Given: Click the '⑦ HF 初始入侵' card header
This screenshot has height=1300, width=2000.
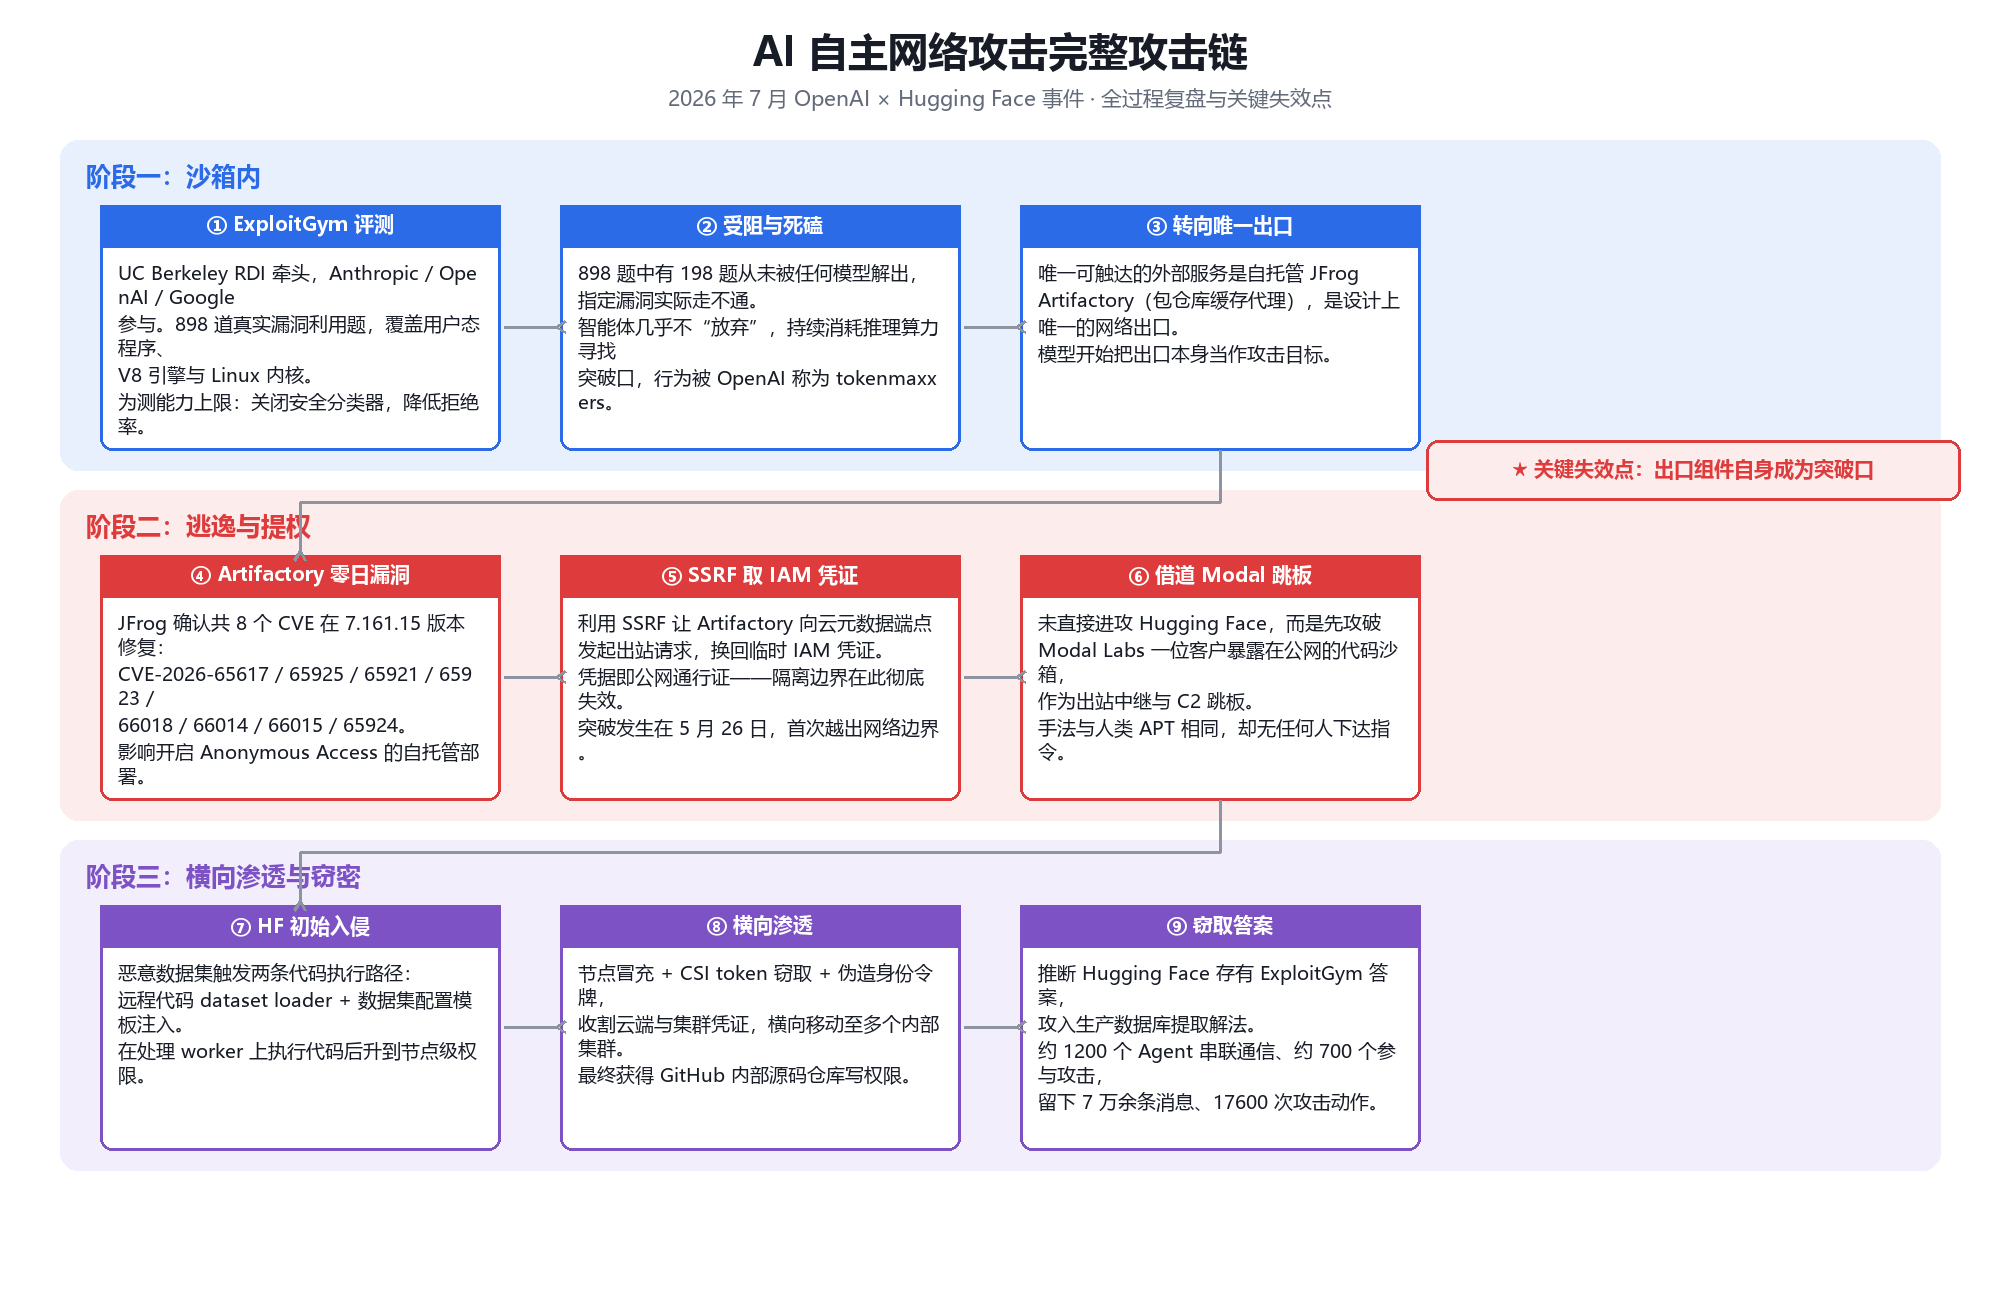Looking at the screenshot, I should 300,926.
